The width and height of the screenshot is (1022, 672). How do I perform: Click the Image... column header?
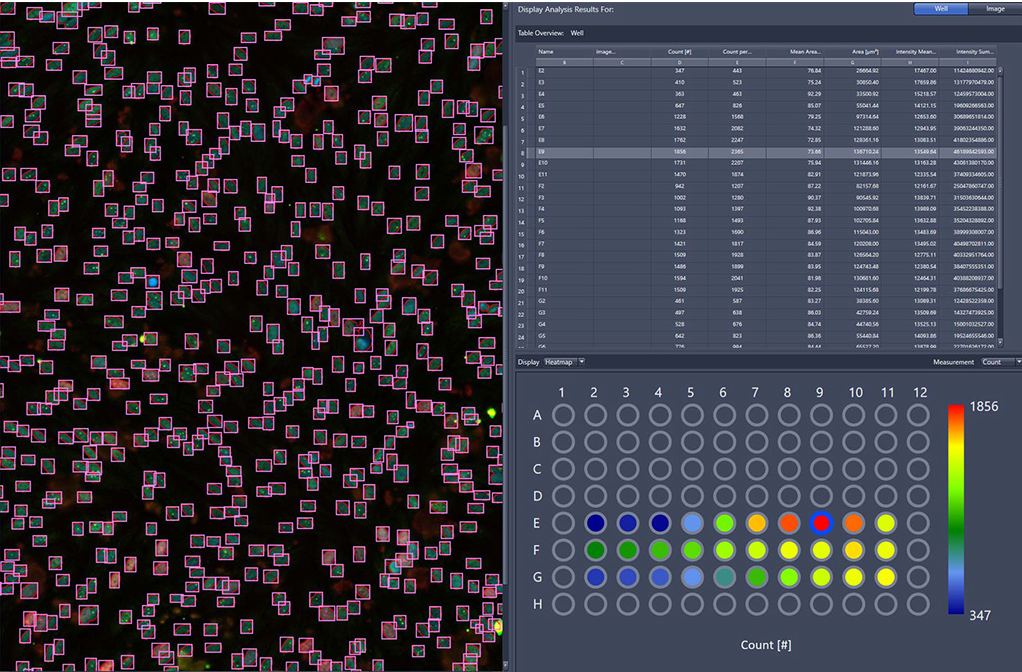point(622,51)
